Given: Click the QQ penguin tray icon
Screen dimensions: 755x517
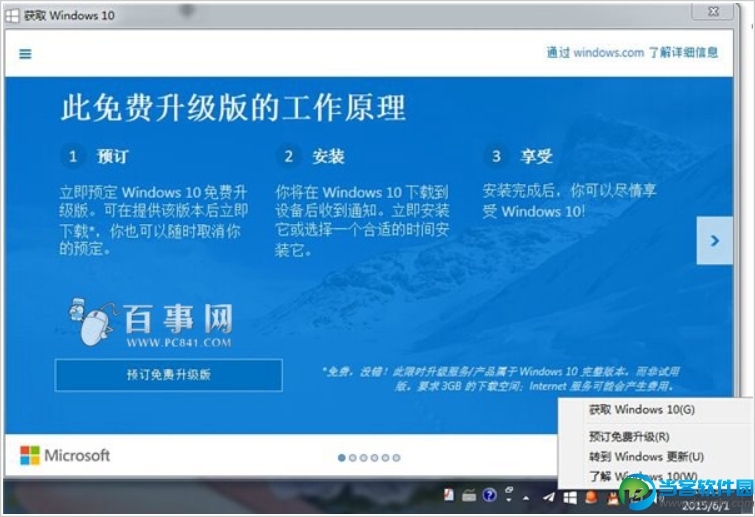Looking at the screenshot, I should 612,499.
